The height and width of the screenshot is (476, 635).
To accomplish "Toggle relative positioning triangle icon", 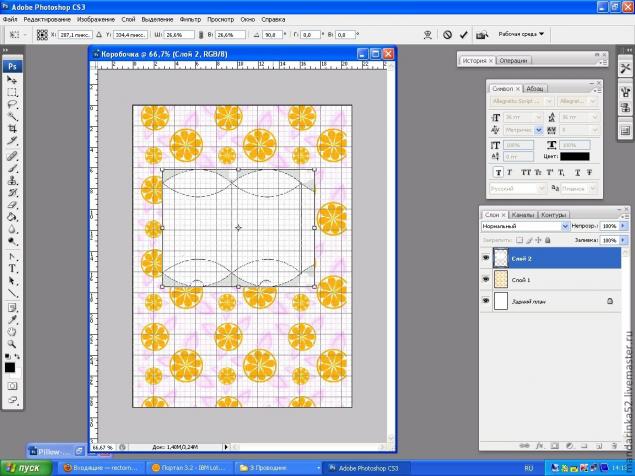I will (99, 35).
